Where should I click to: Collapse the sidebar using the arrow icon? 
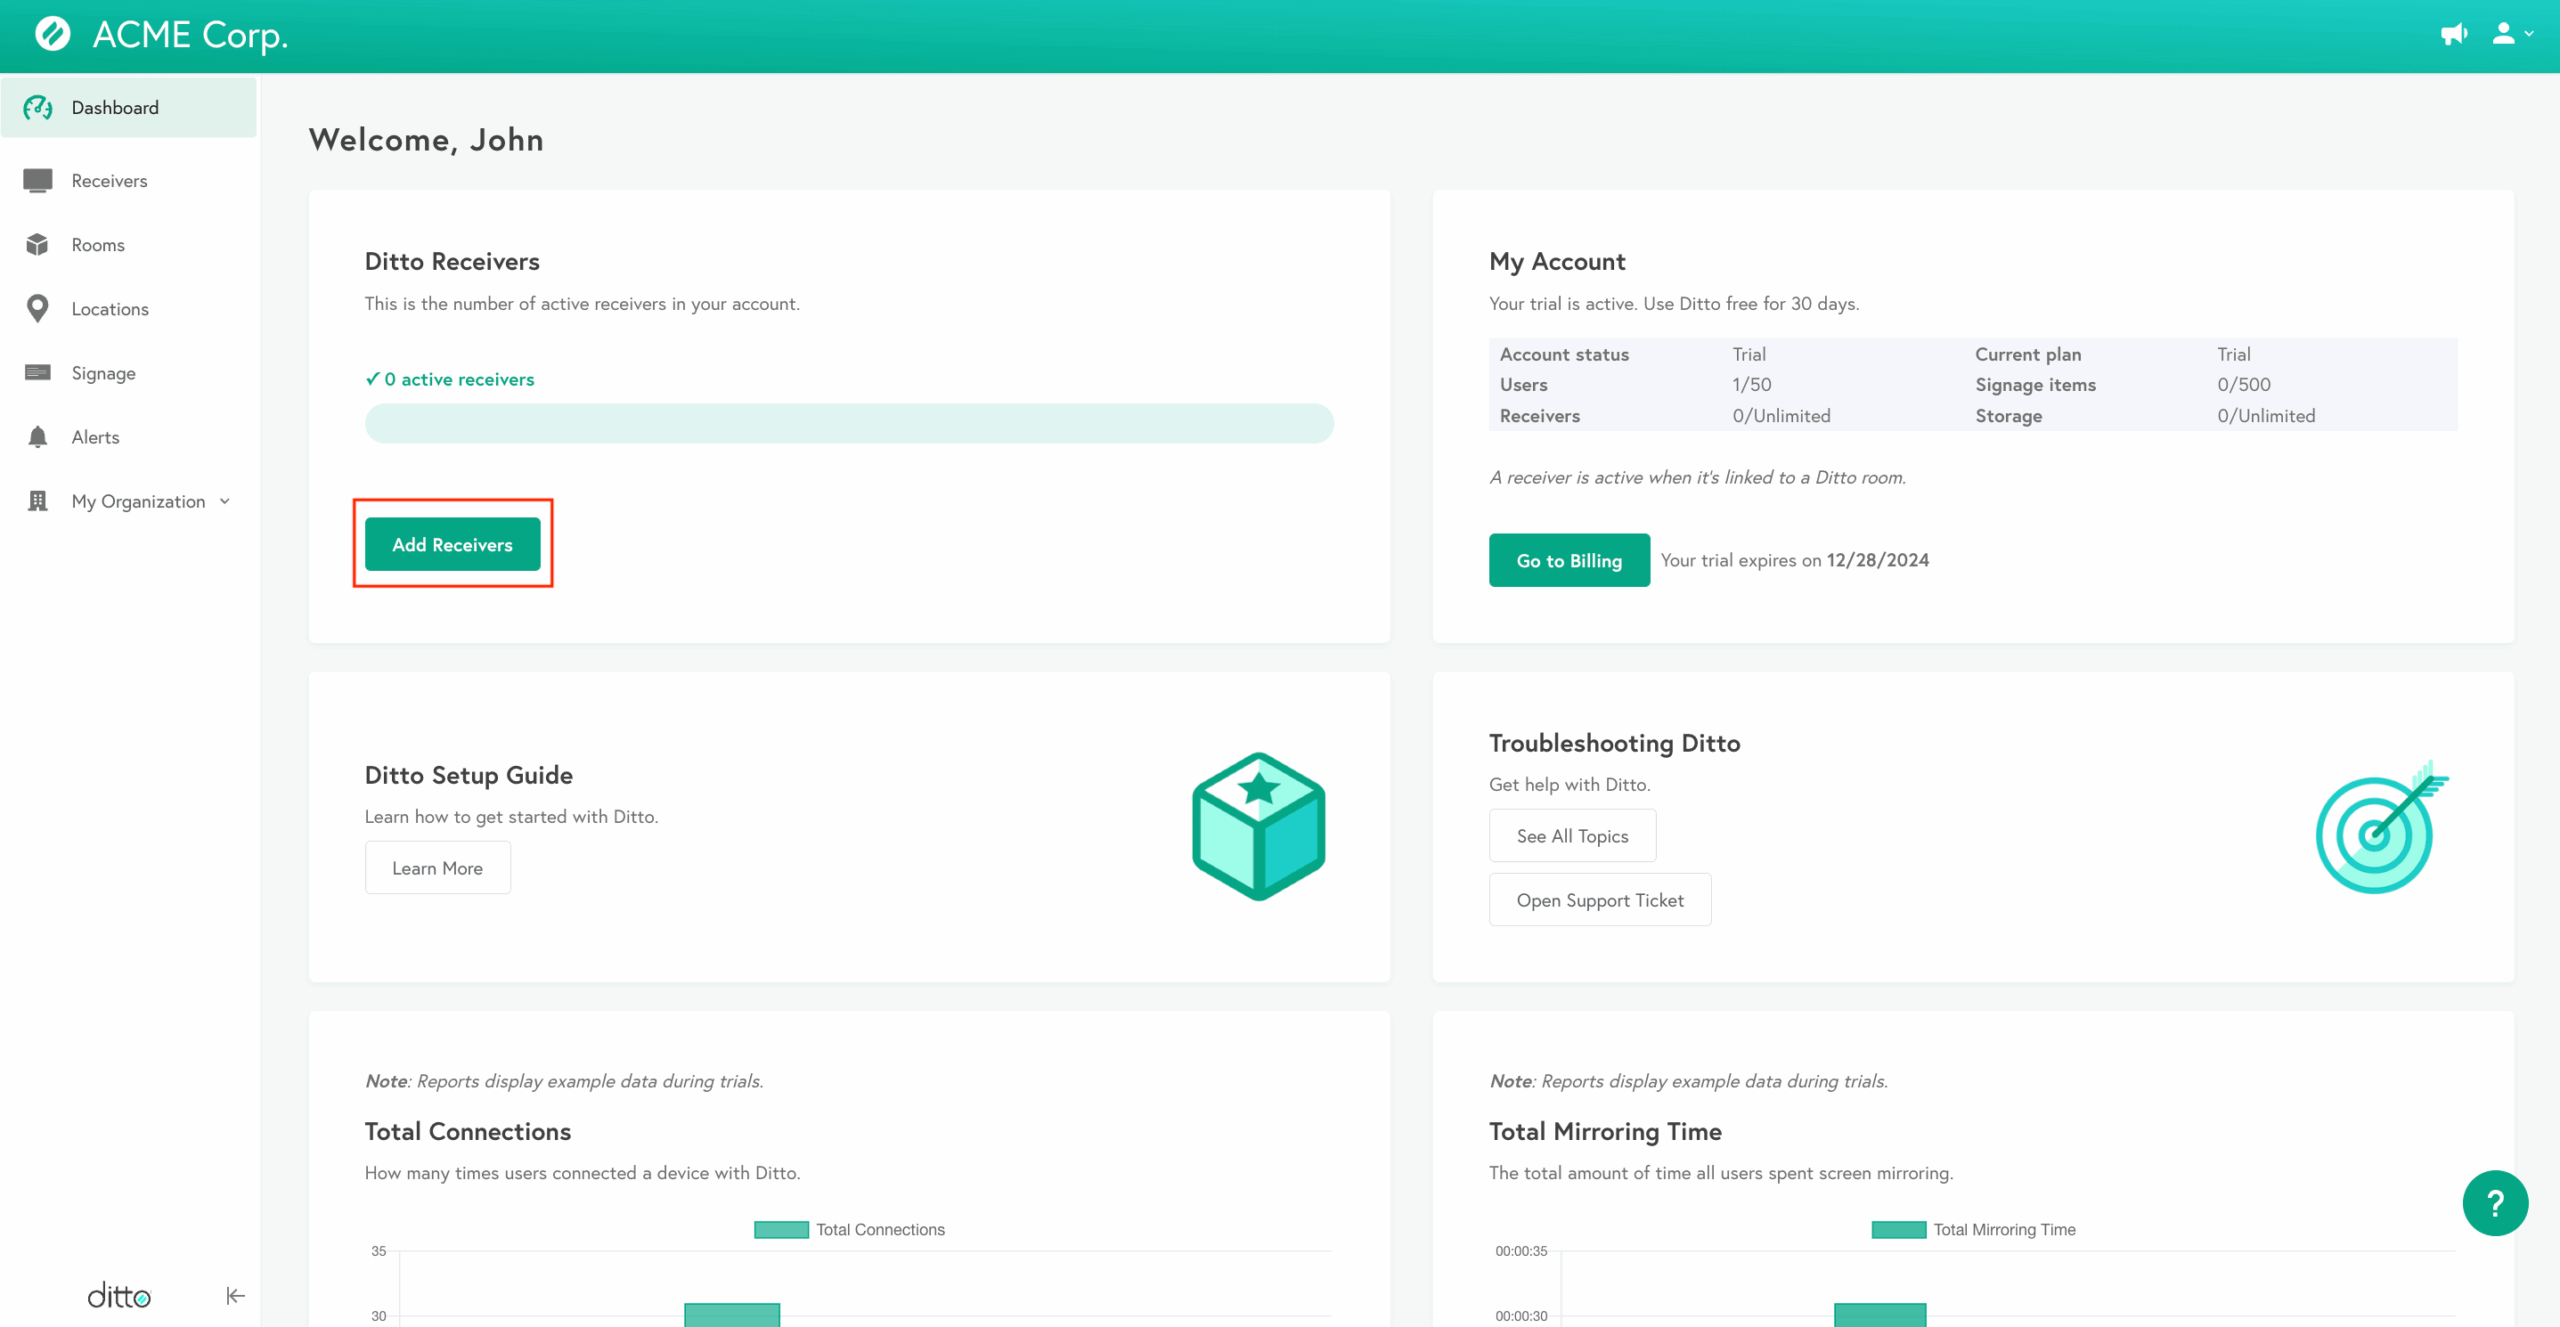235,1296
